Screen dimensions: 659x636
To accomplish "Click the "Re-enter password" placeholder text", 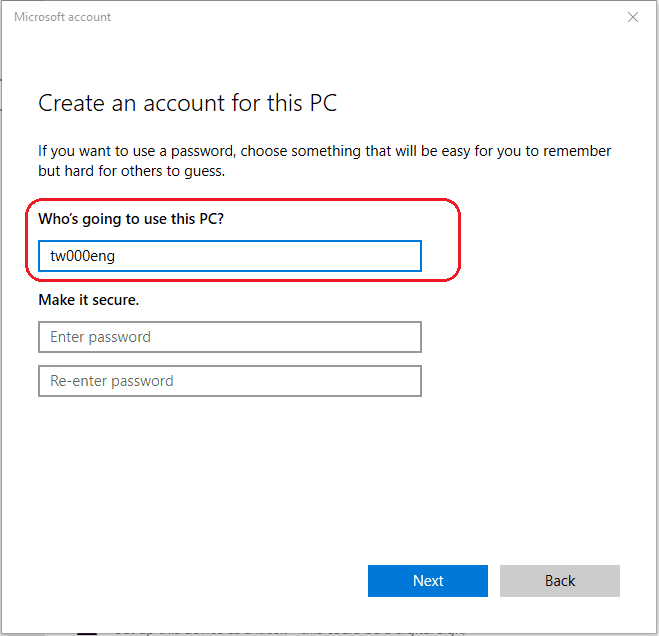I will click(112, 381).
